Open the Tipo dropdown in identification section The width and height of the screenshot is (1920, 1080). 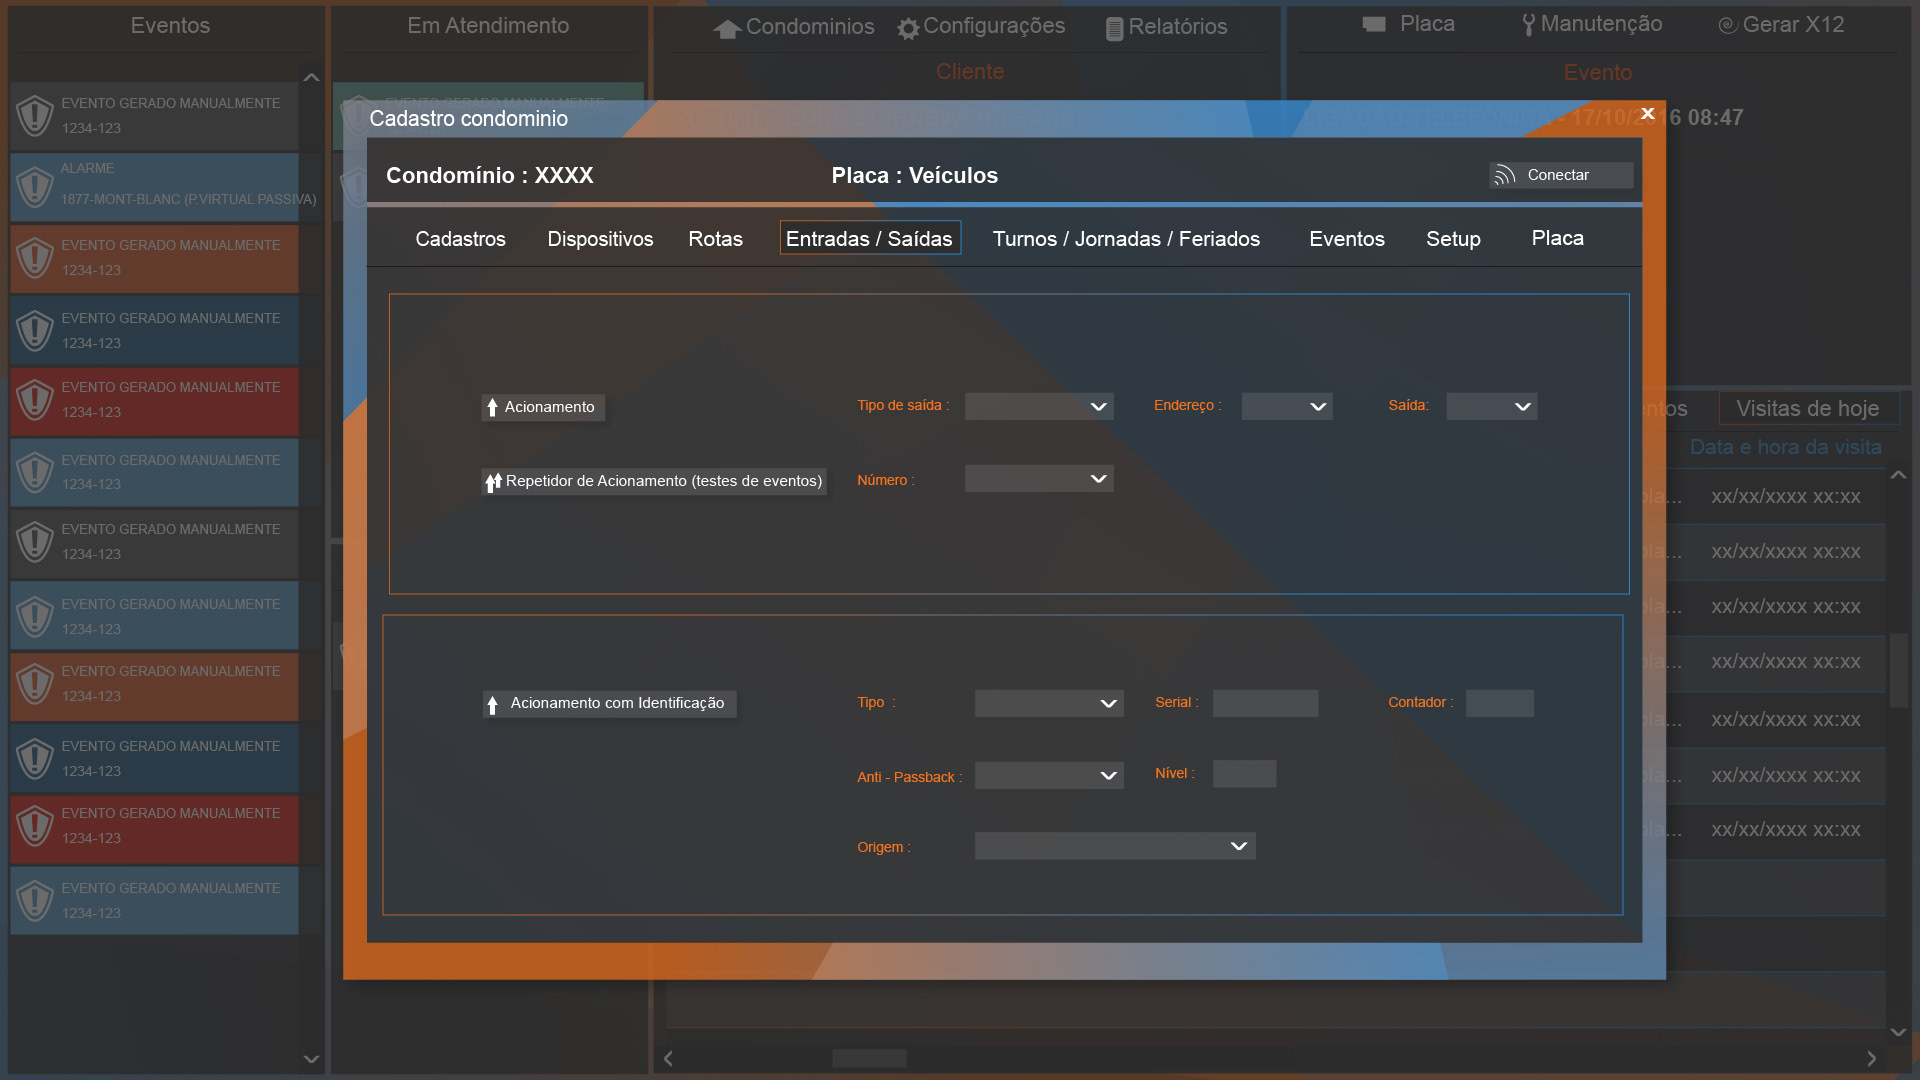point(1049,703)
